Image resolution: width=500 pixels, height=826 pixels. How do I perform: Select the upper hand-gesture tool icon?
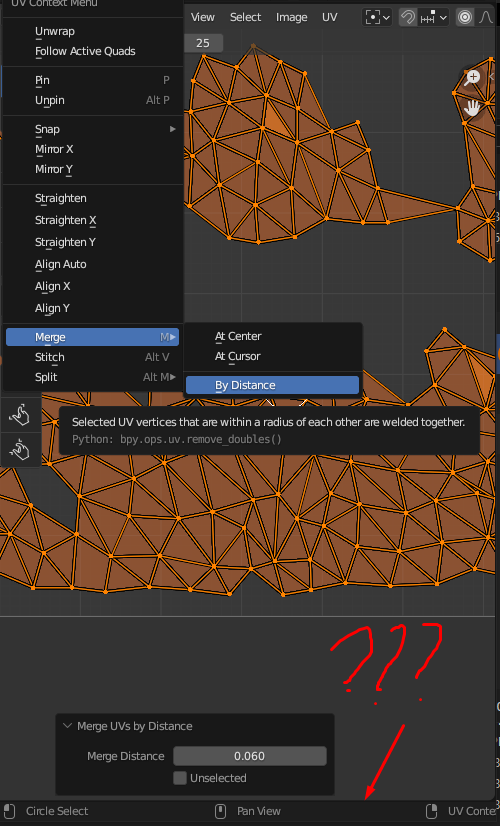20,415
